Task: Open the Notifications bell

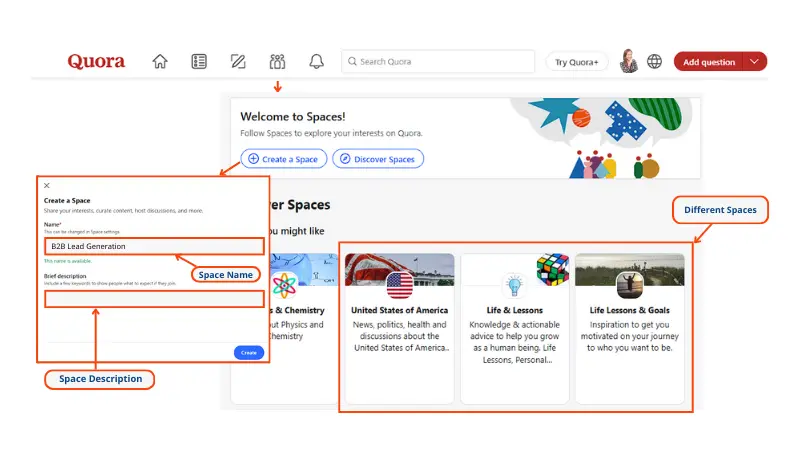Action: click(x=316, y=61)
